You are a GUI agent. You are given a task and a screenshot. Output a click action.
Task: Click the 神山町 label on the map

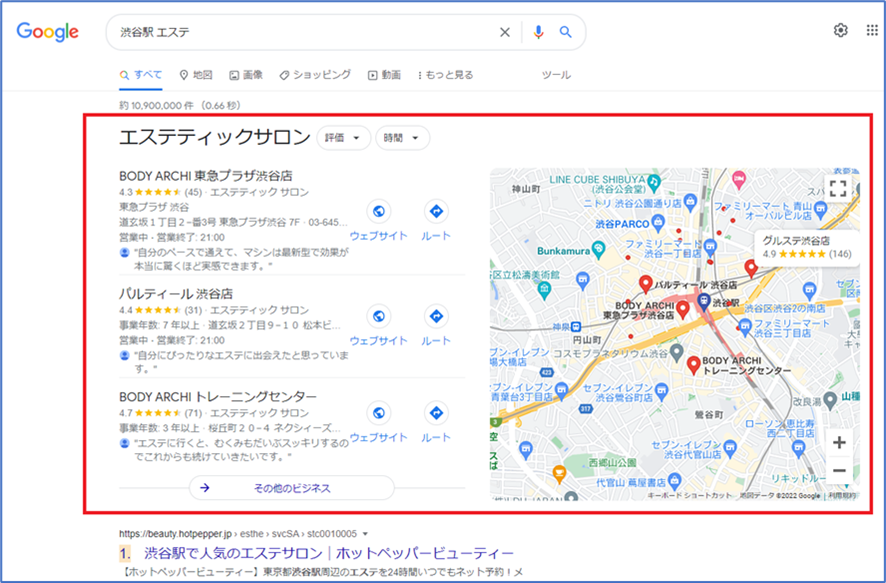pos(526,189)
